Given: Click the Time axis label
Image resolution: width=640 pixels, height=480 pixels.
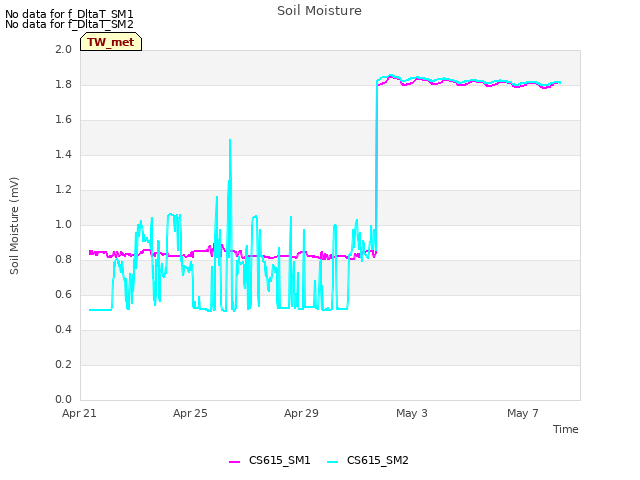Looking at the screenshot, I should 565,429.
